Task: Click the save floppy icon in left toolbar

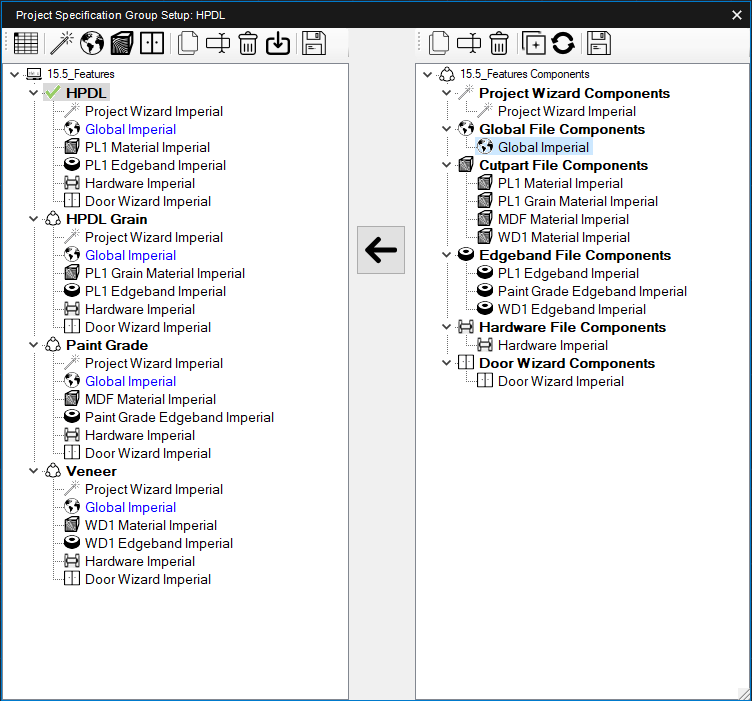Action: 314,43
